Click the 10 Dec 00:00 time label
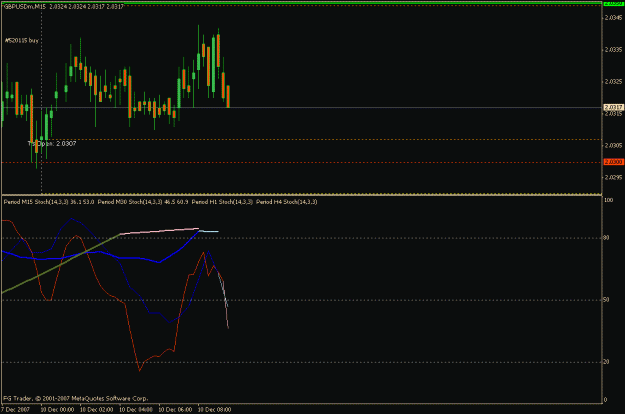 57,410
